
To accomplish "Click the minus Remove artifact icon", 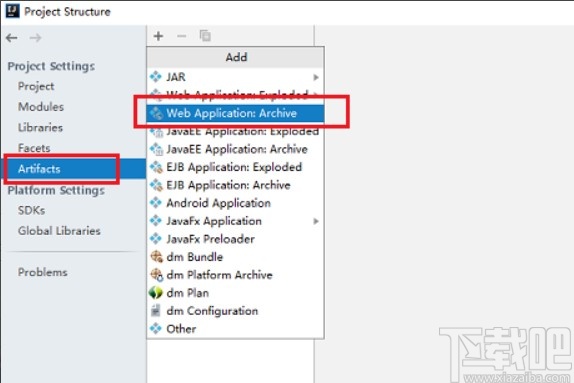I will tap(182, 36).
